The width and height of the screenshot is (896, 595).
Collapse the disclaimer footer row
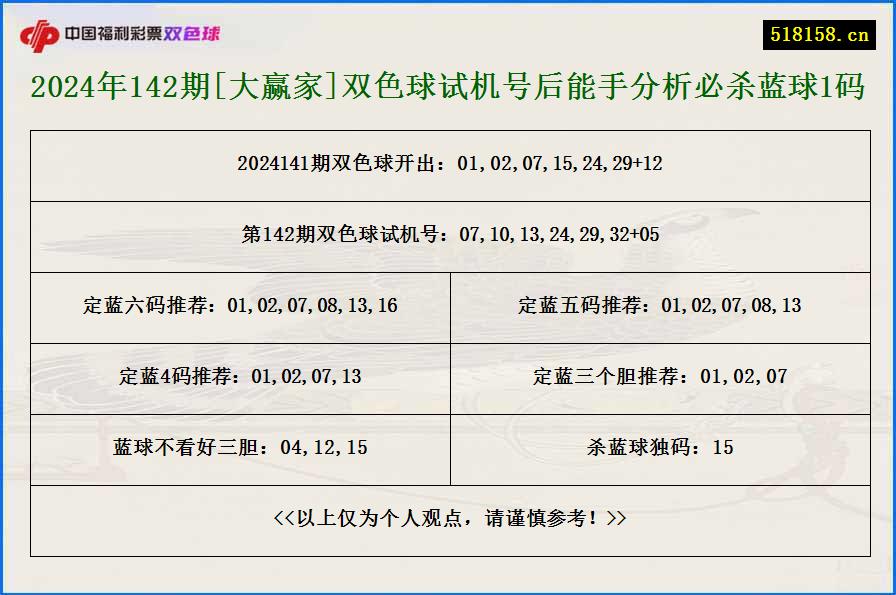(x=448, y=520)
